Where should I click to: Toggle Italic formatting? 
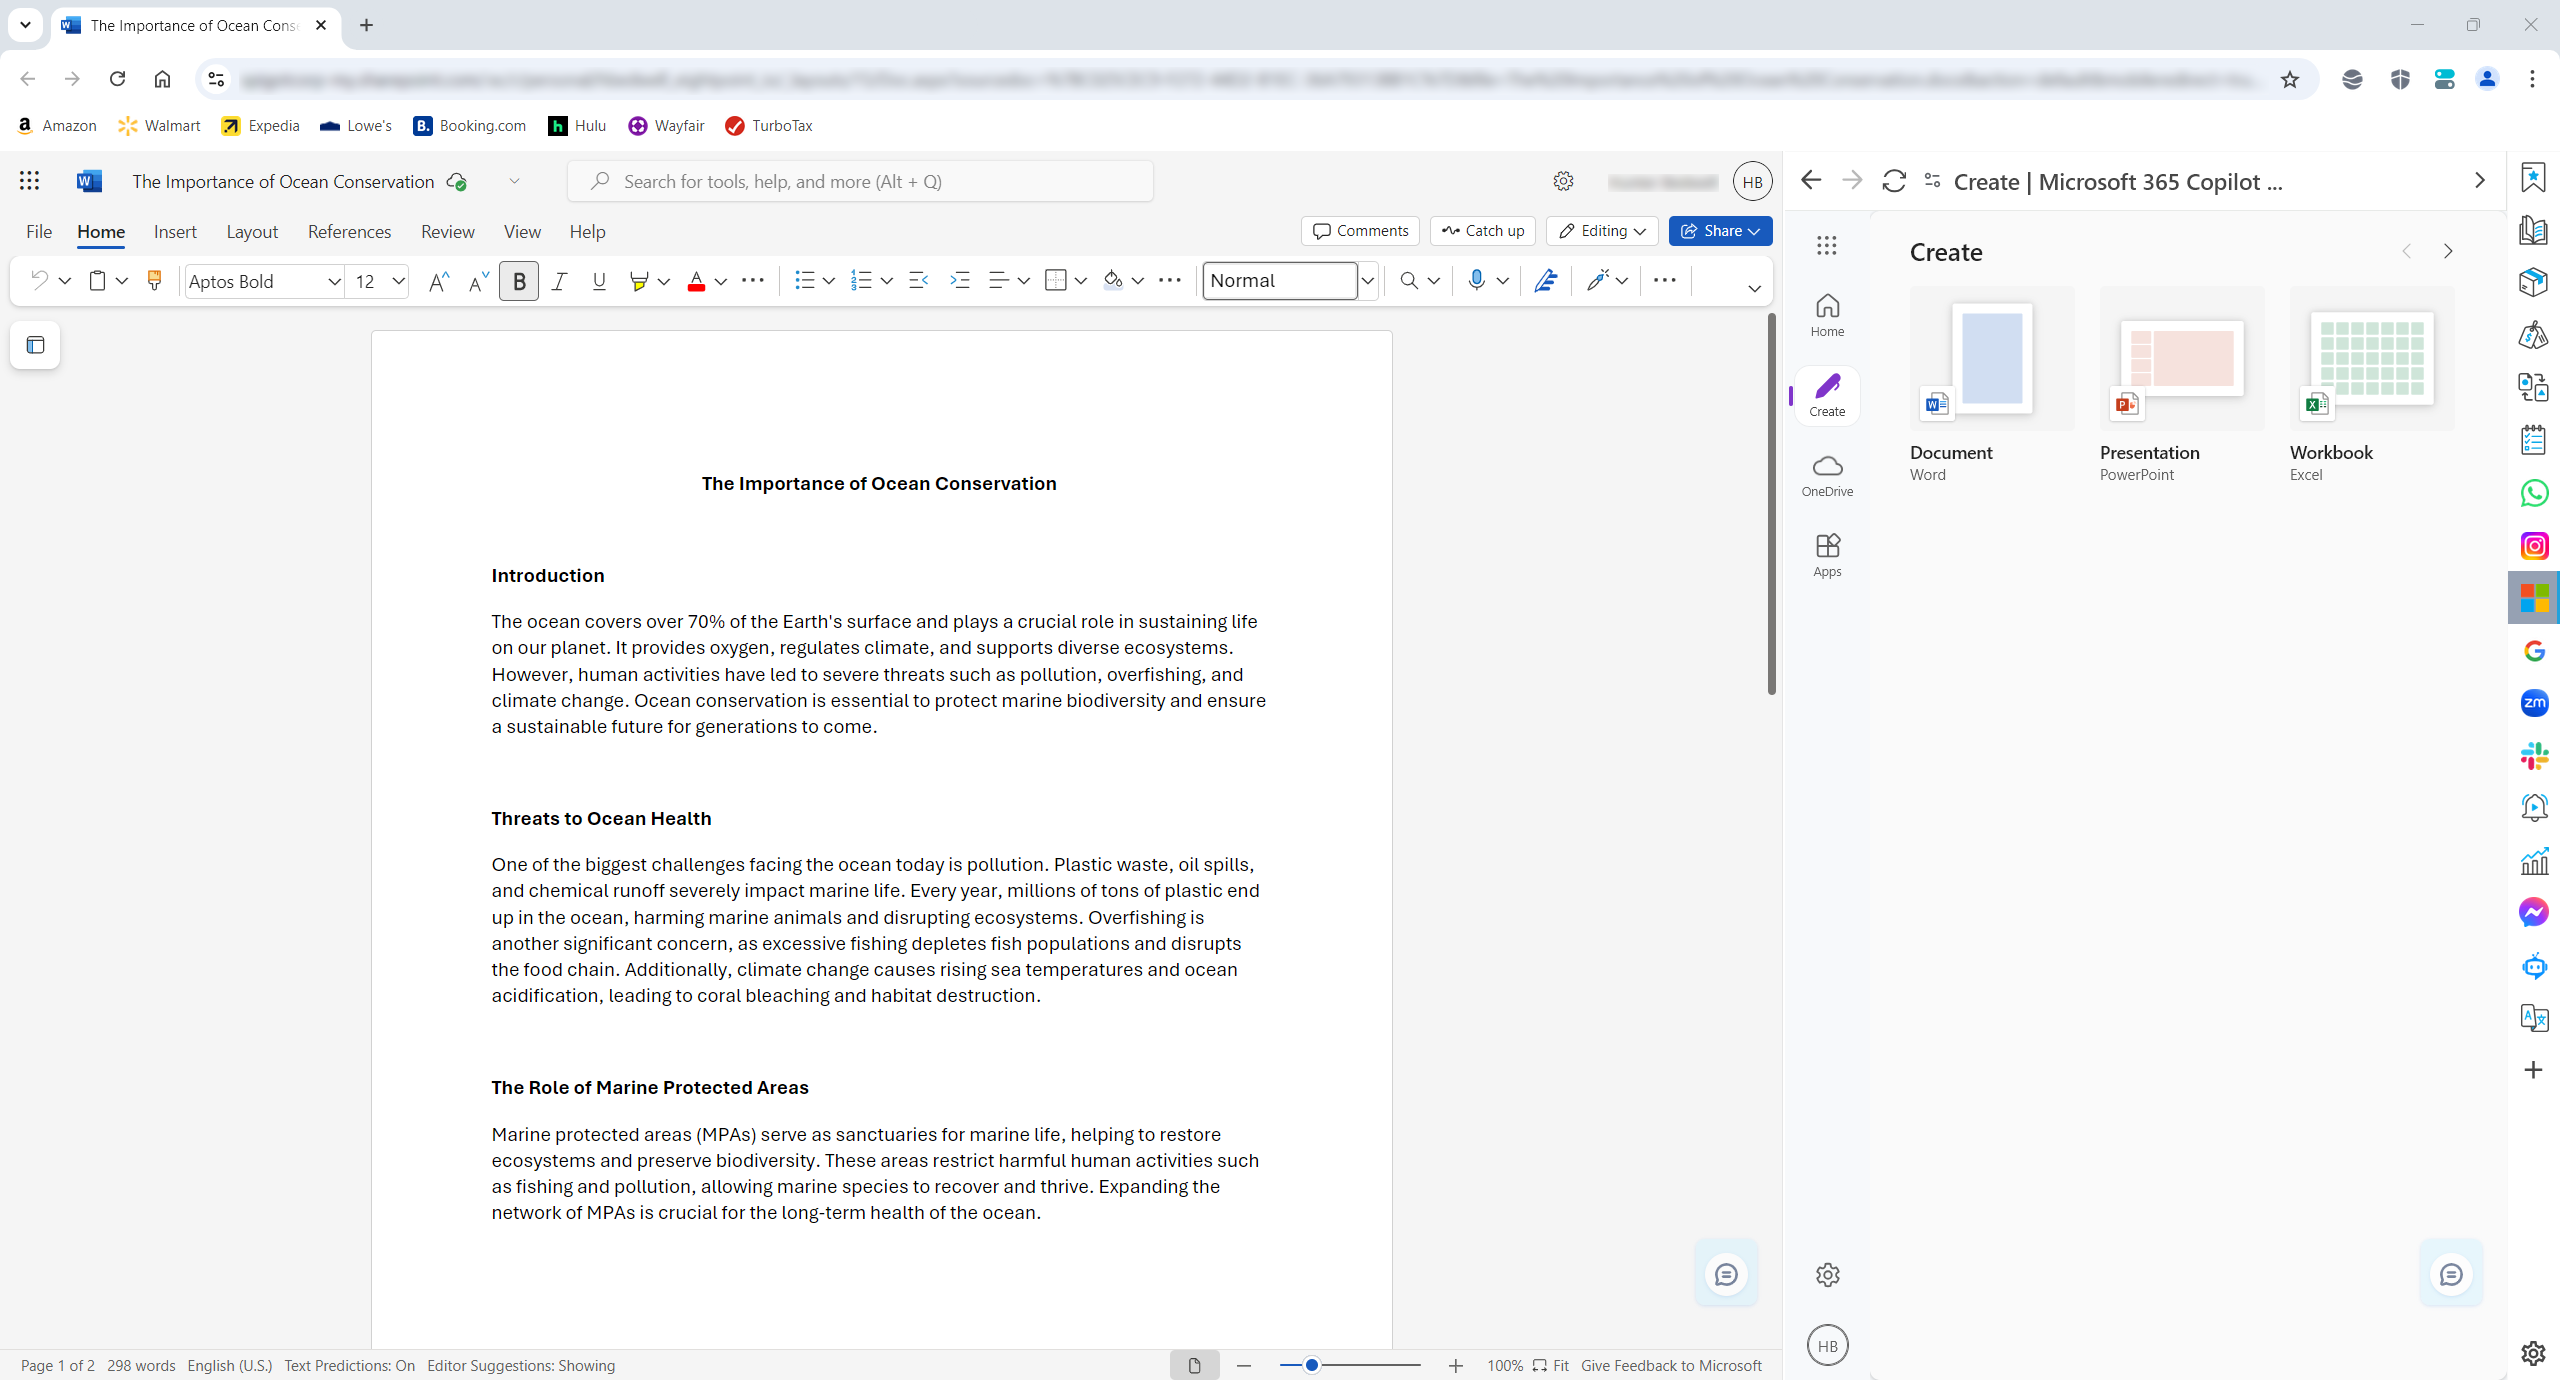[559, 281]
